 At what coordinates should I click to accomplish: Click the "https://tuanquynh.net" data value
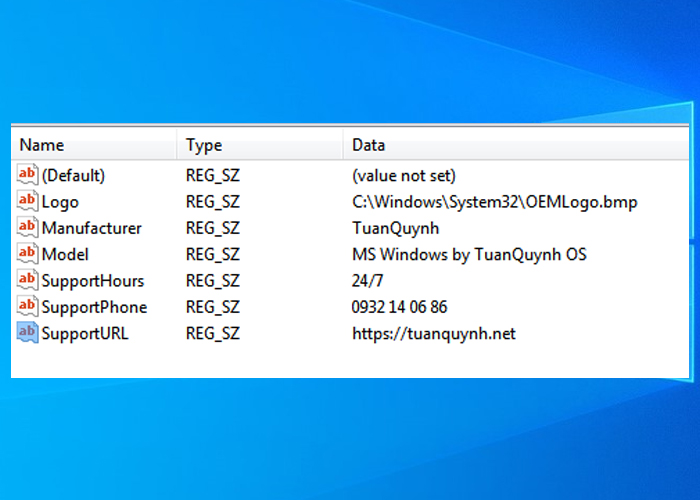click(x=433, y=334)
